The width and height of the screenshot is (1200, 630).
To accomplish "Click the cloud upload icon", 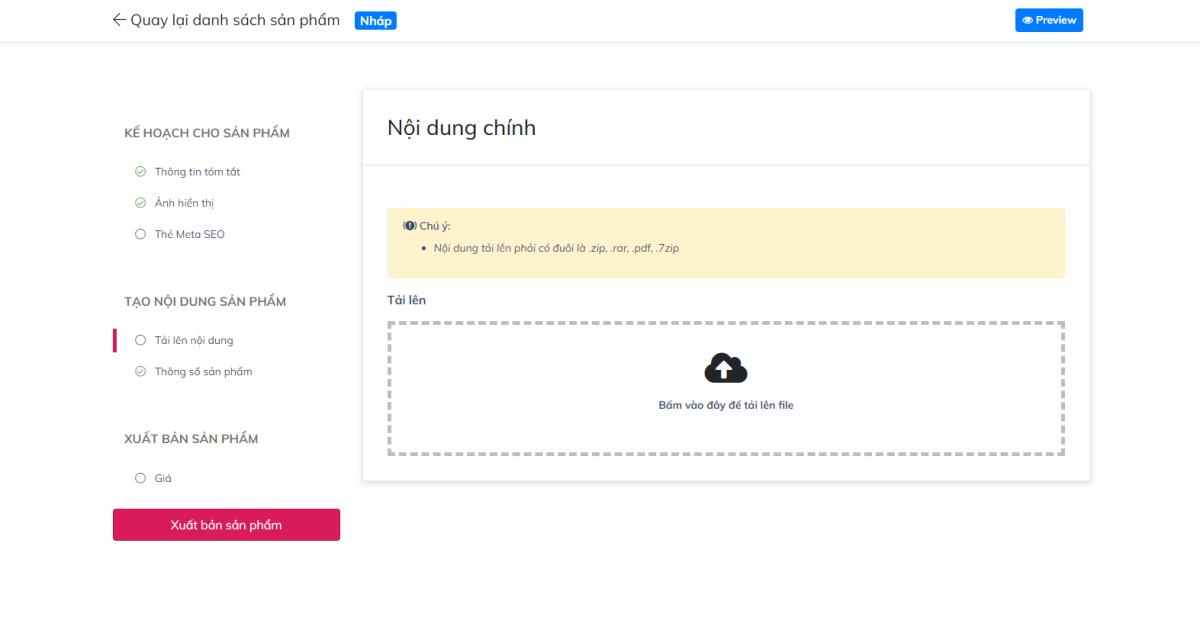I will 725,368.
